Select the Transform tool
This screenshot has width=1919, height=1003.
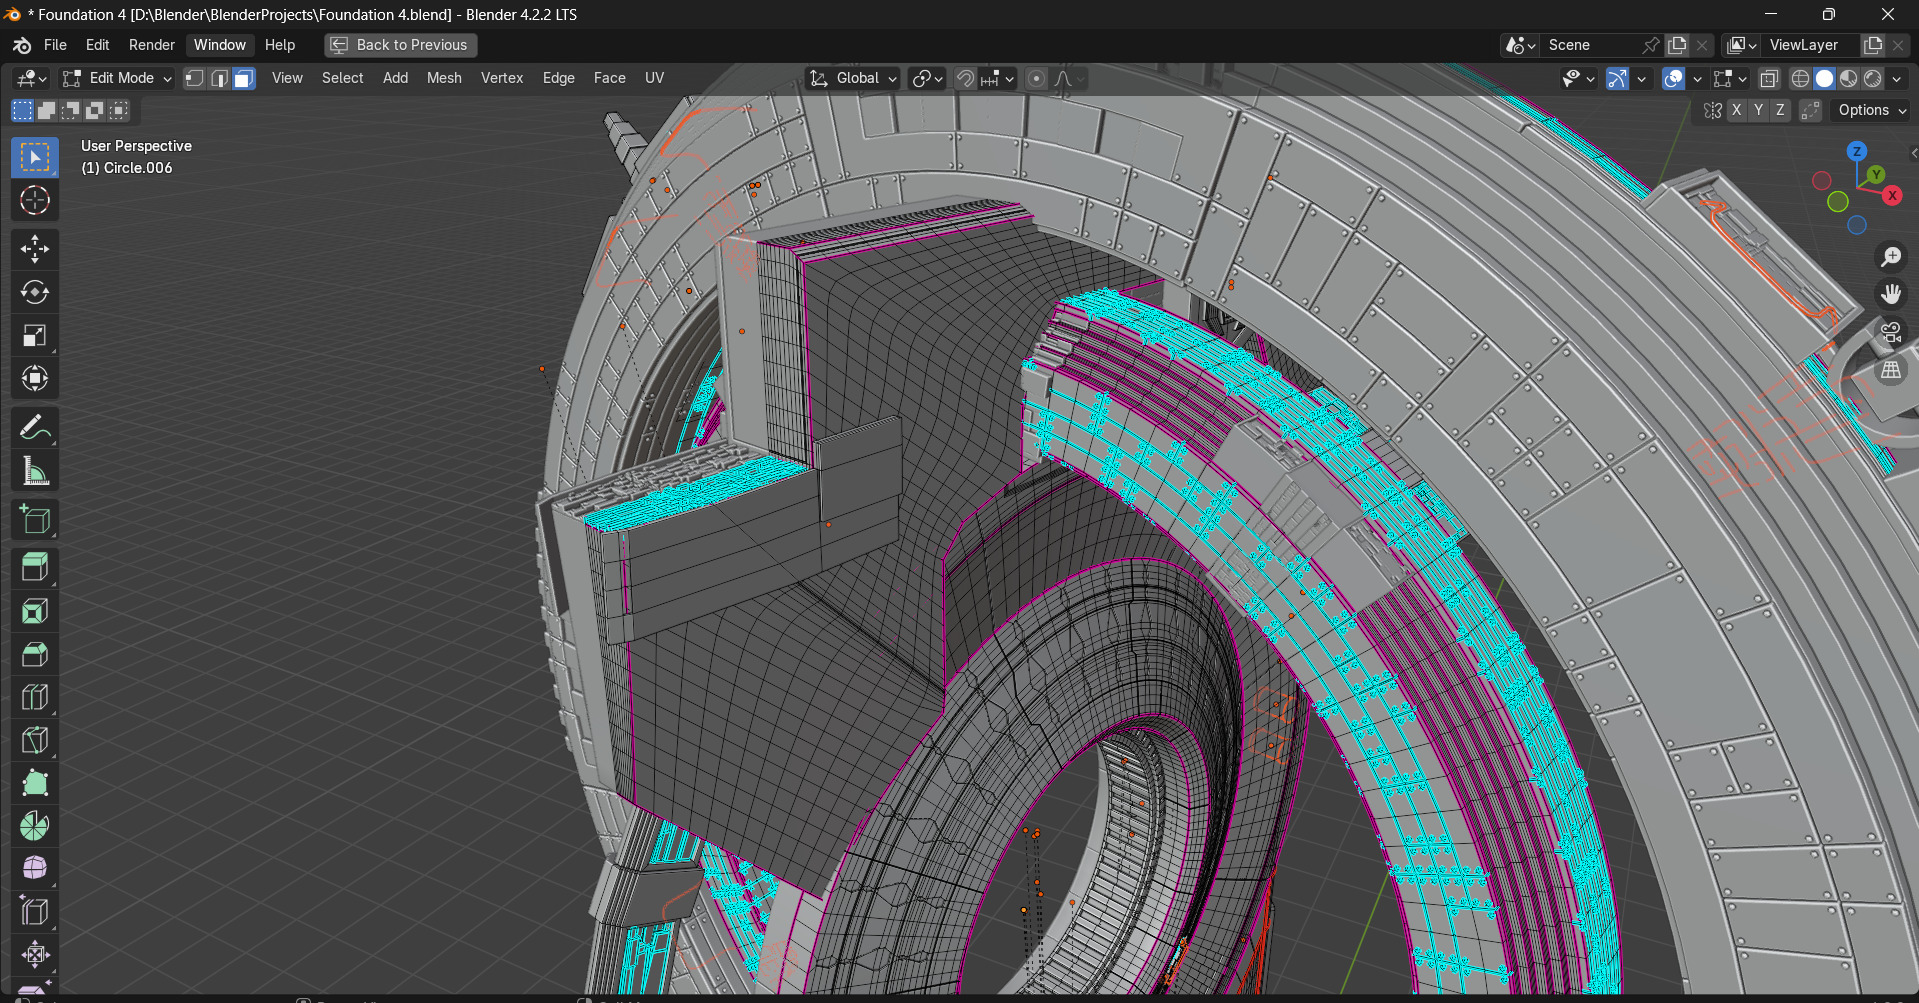(x=35, y=378)
